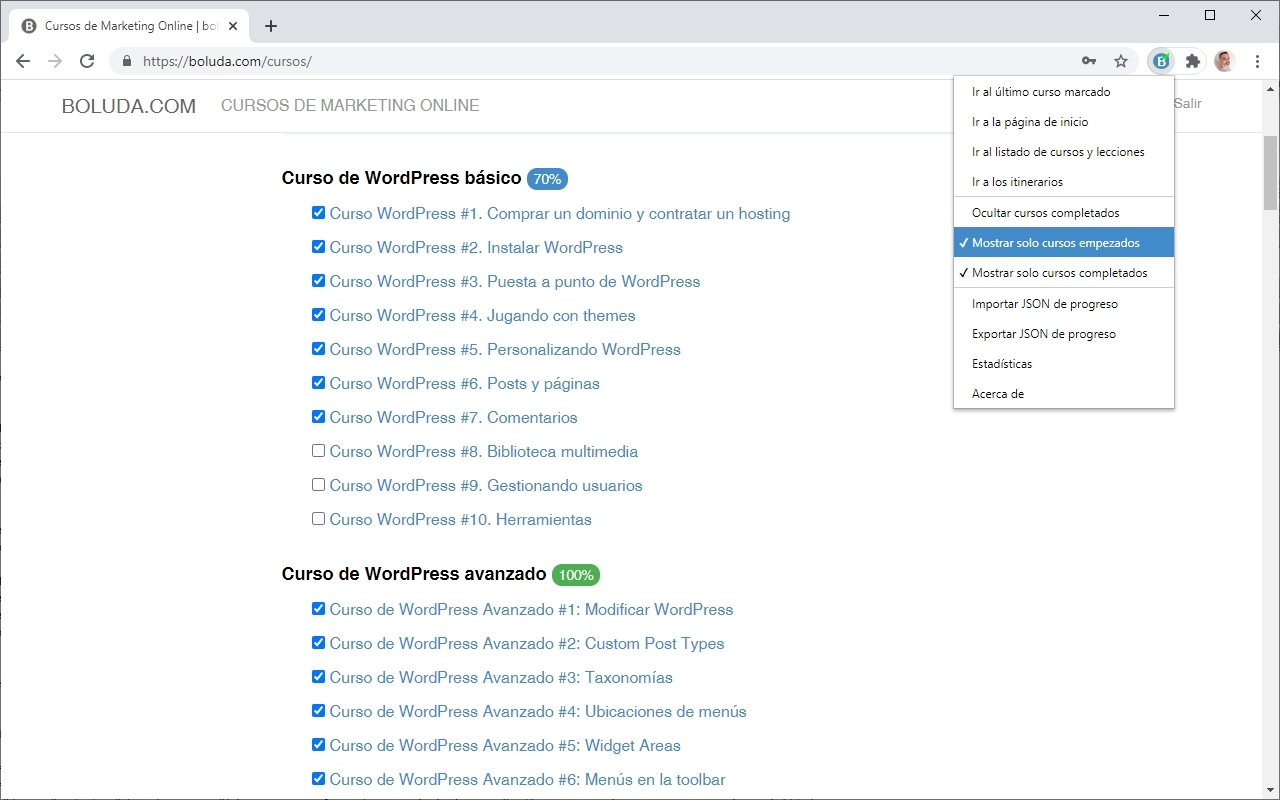
Task: Open a new tab with plus icon
Action: pos(271,26)
